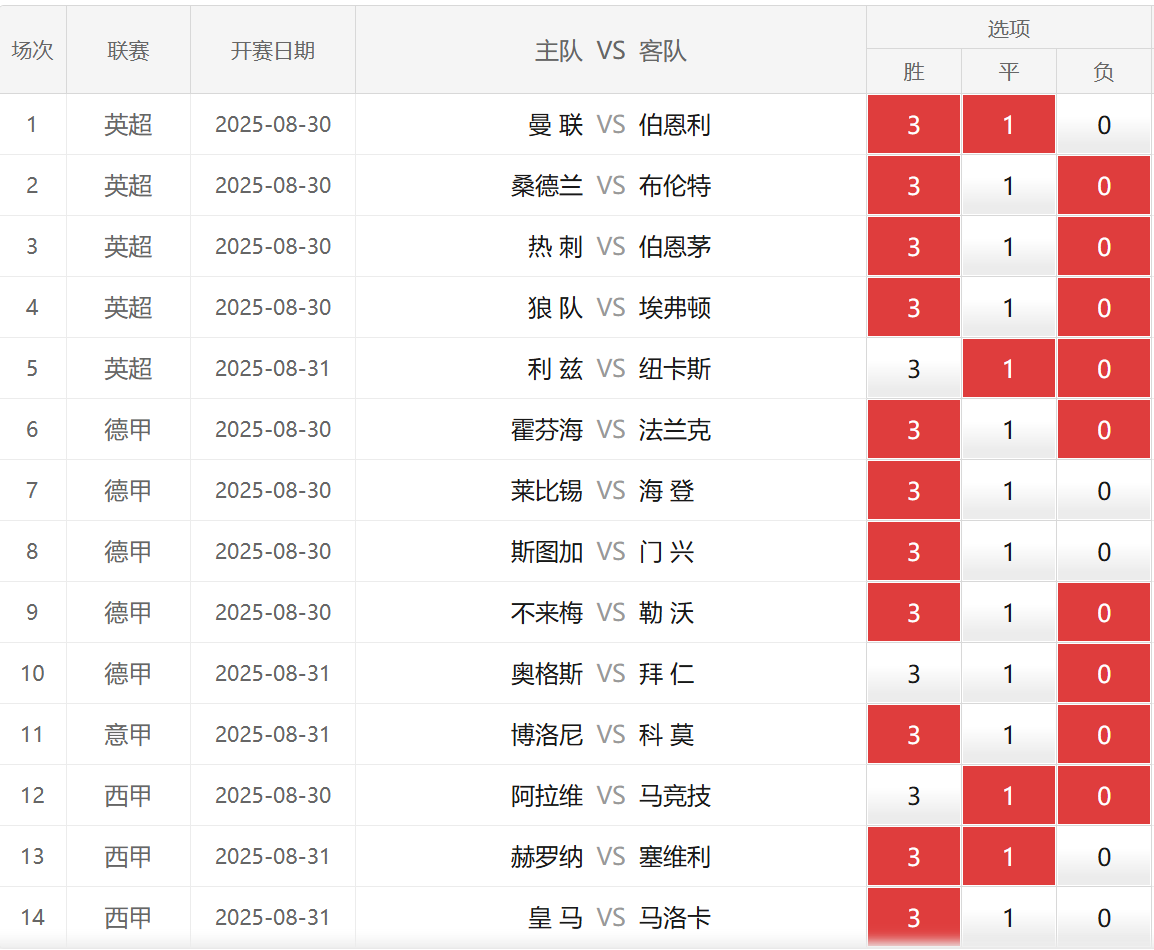The image size is (1154, 950).
Task: Click away team name 纽卡斯
Action: point(674,369)
